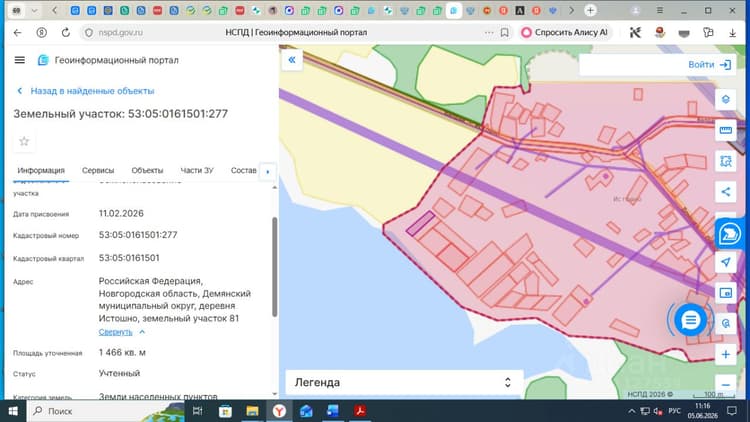Open the browser tab list dropdown
The width and height of the screenshot is (750, 422).
click(x=34, y=10)
